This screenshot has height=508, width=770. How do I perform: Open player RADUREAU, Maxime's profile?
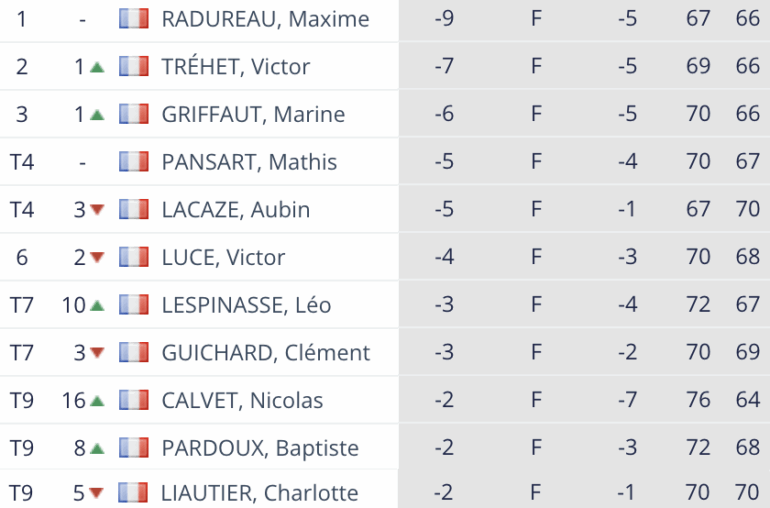265,19
